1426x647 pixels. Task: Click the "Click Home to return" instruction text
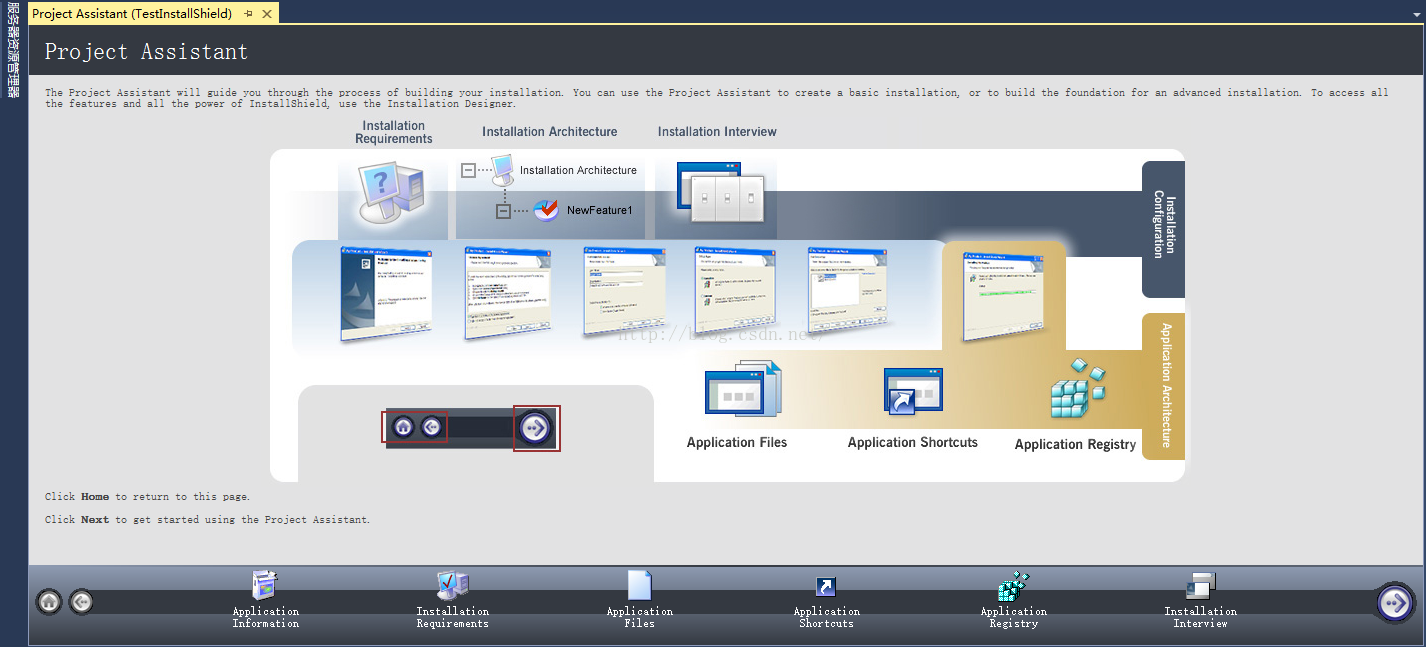click(x=147, y=497)
